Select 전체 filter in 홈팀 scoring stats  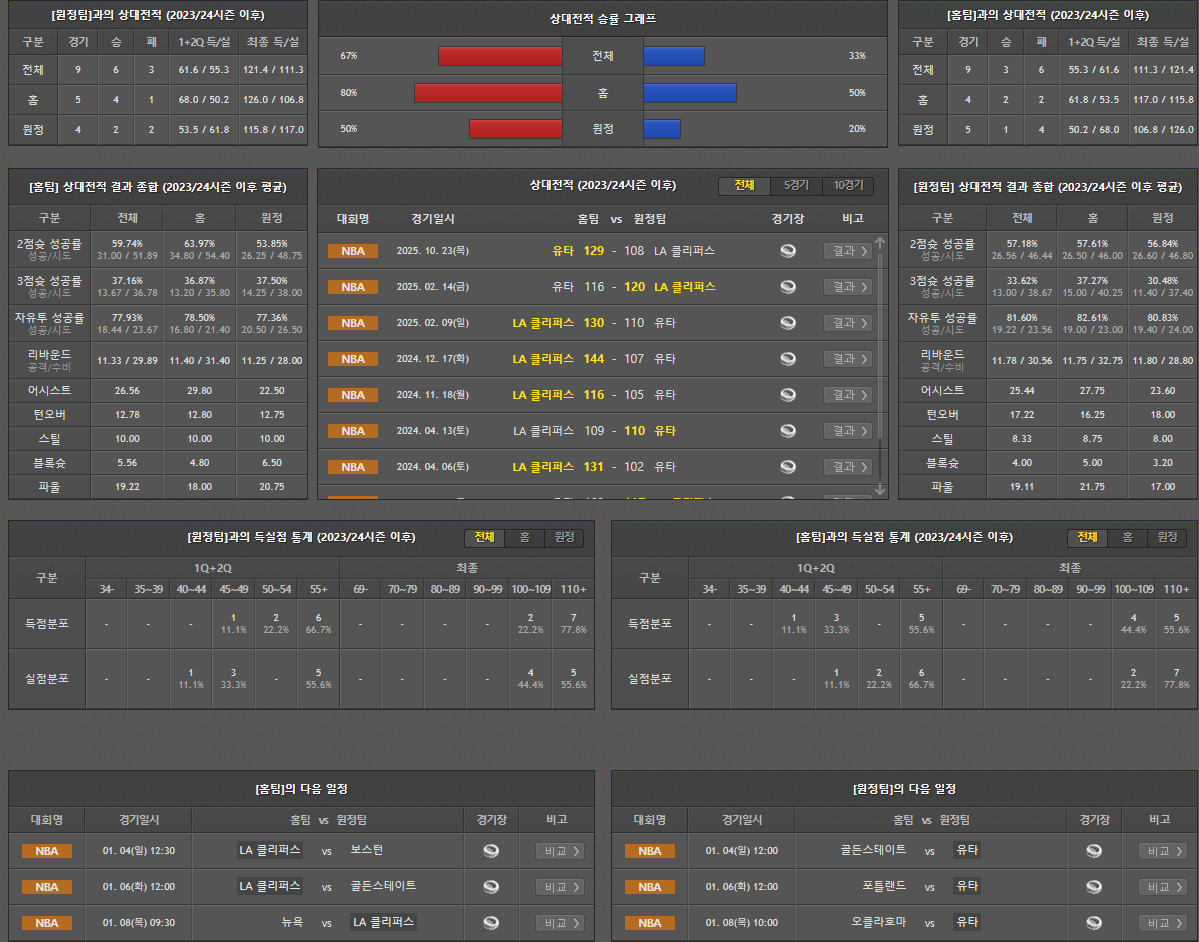coord(1087,538)
